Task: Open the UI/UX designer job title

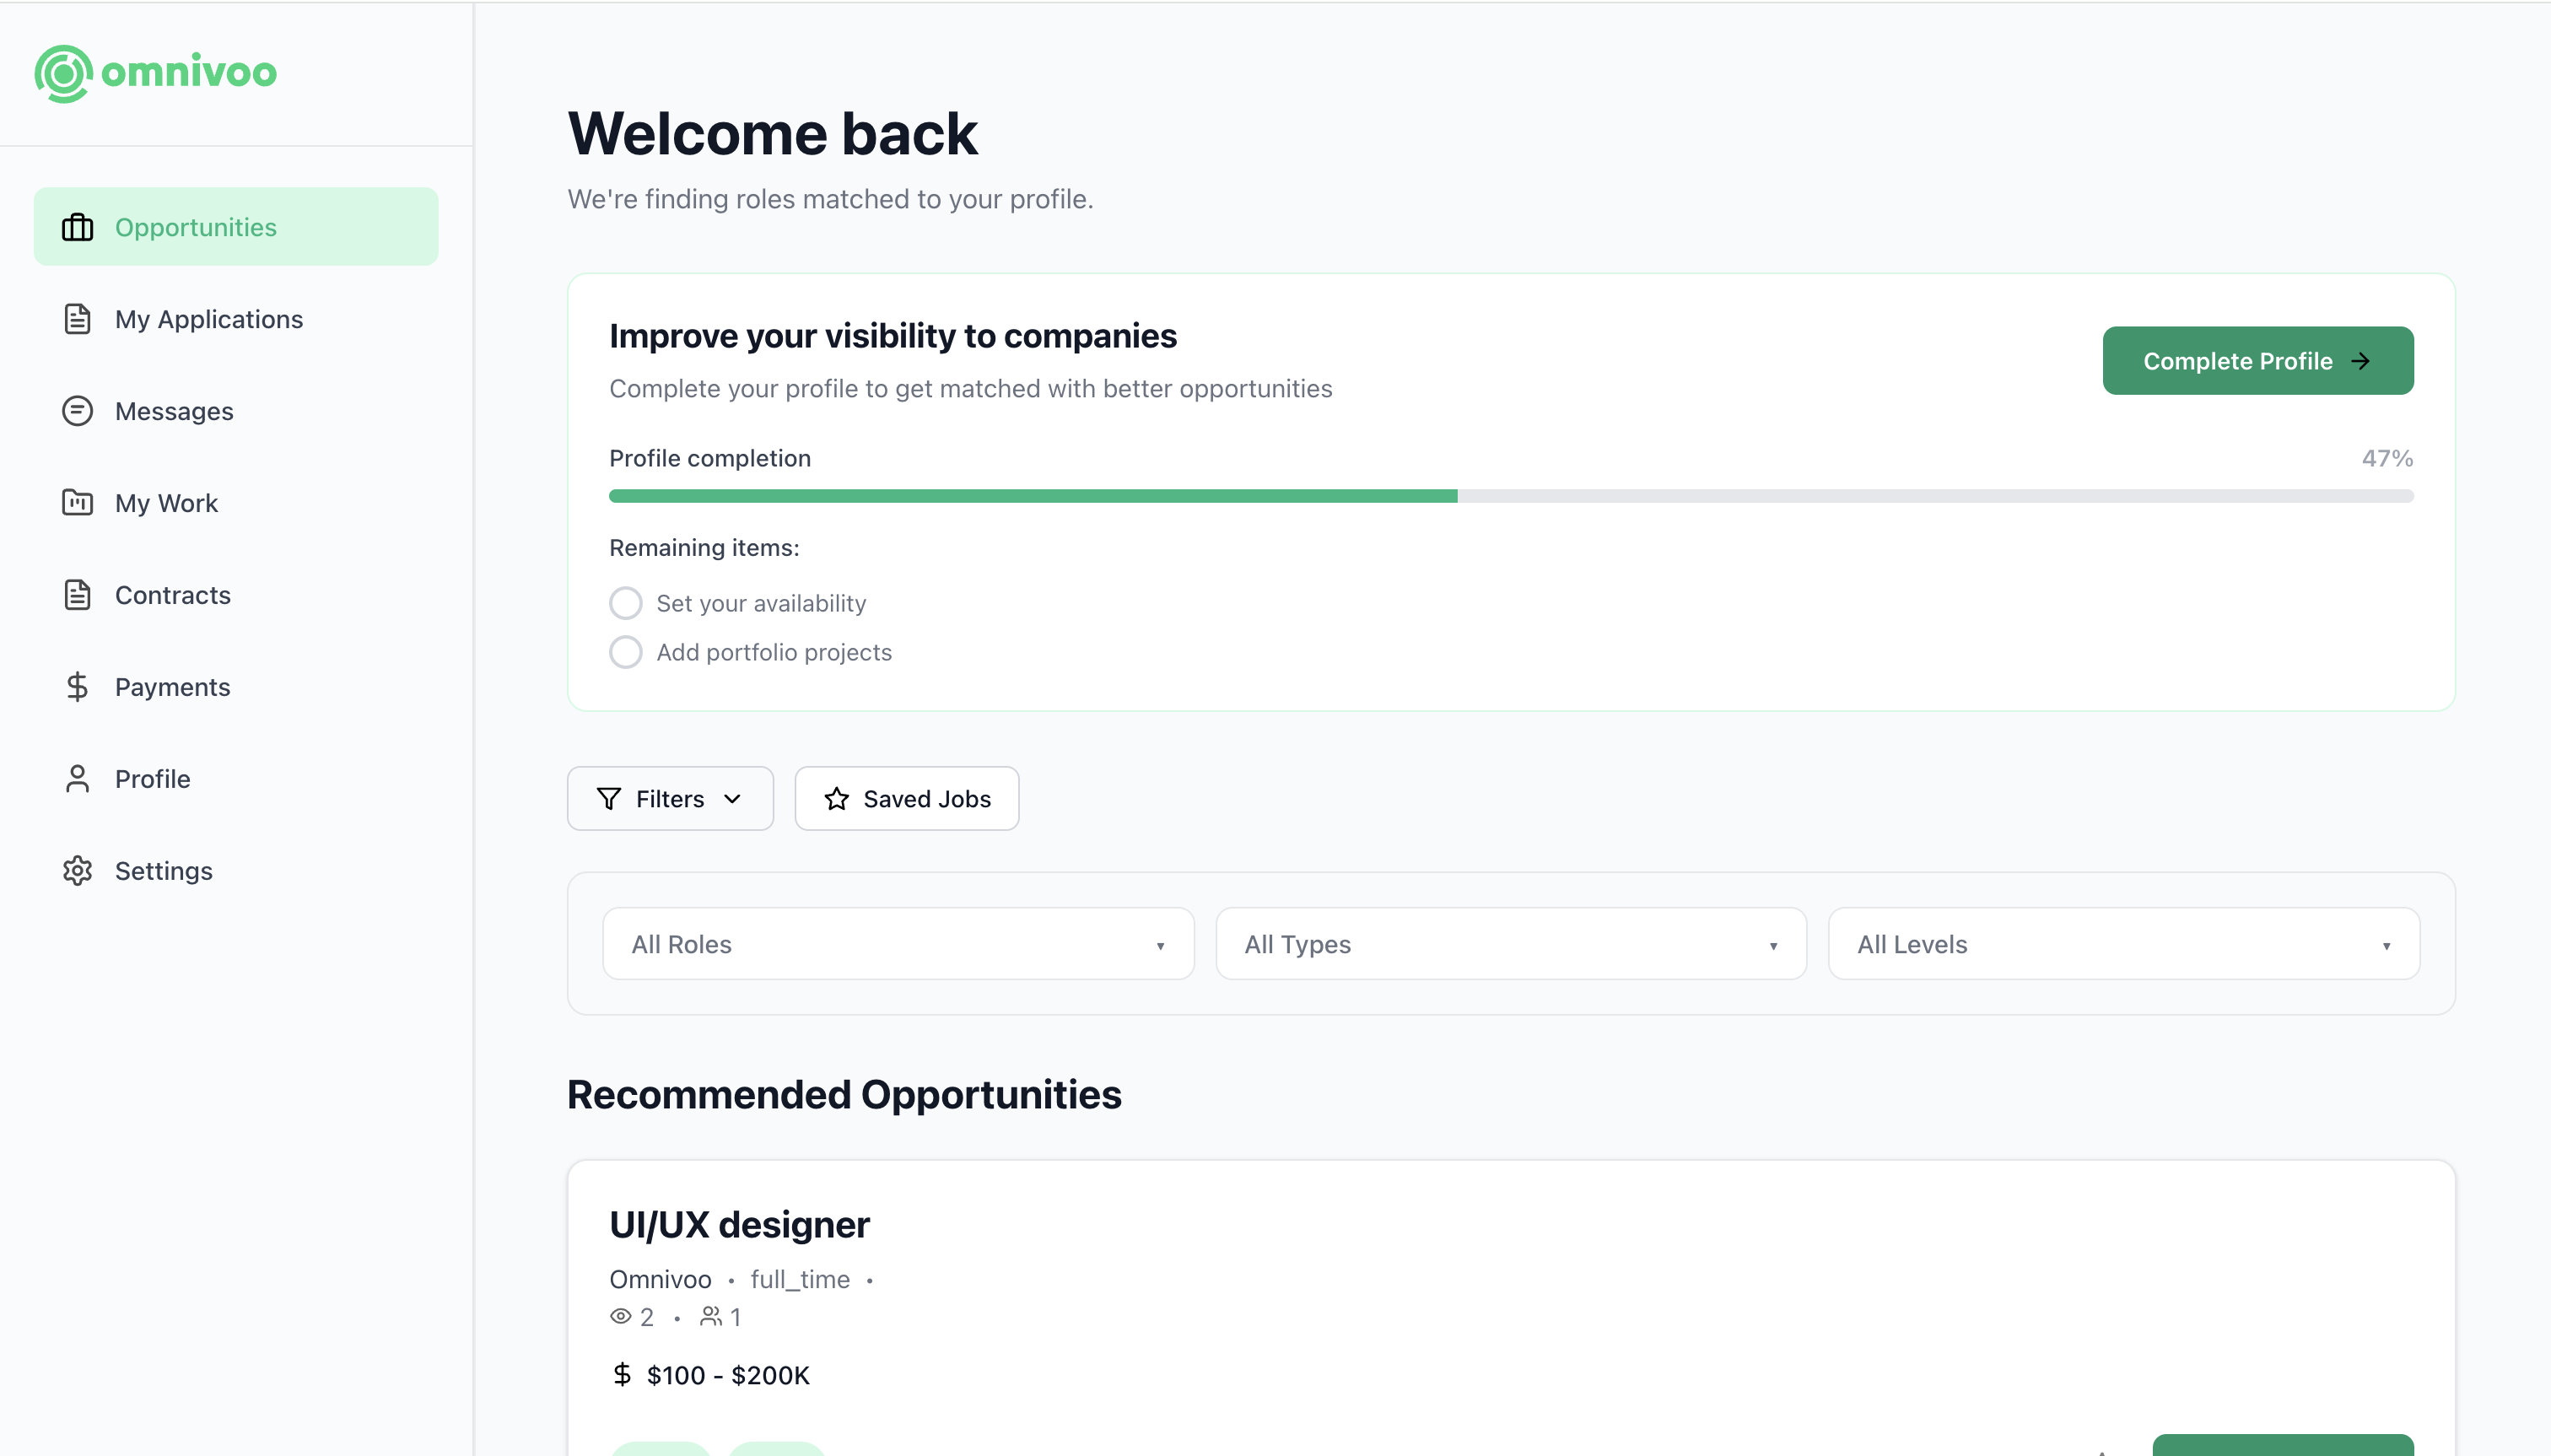Action: coord(739,1225)
